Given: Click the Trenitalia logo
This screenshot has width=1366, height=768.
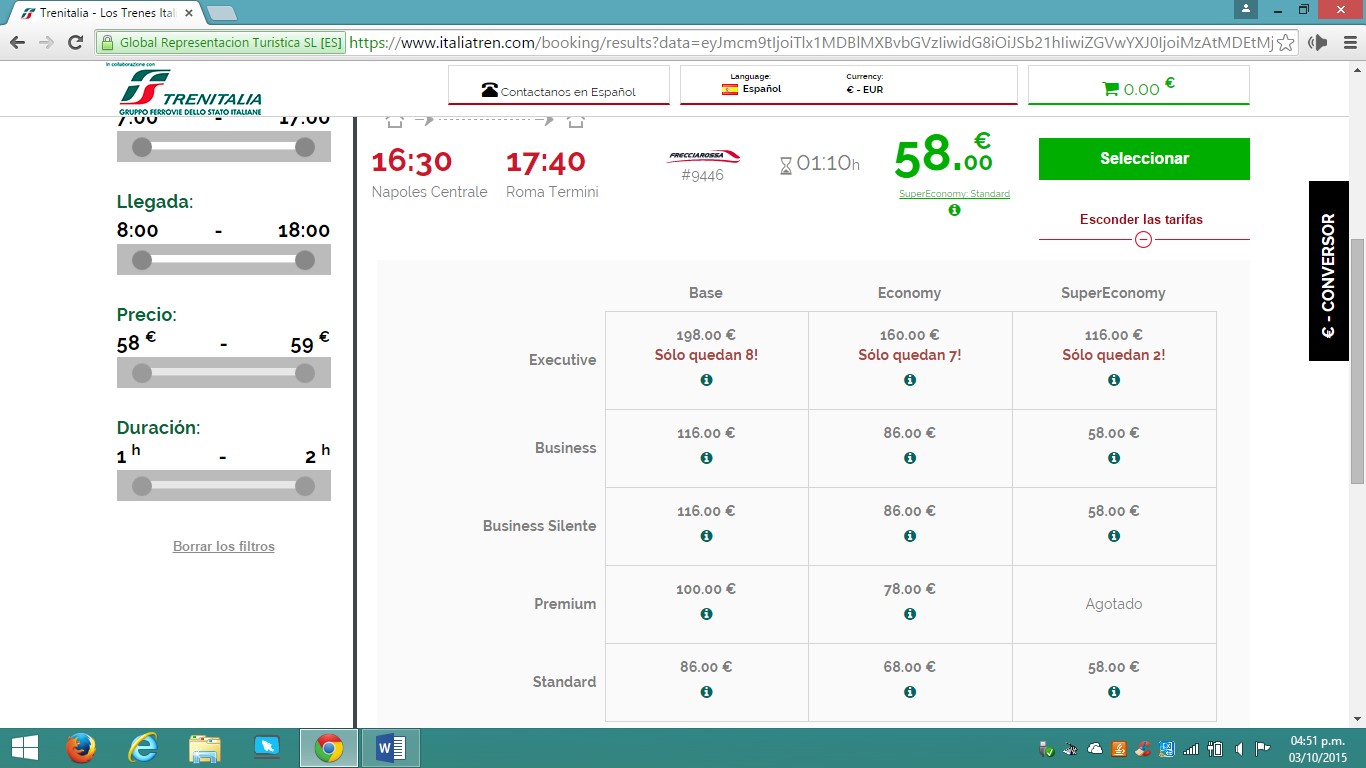Looking at the screenshot, I should pos(190,92).
